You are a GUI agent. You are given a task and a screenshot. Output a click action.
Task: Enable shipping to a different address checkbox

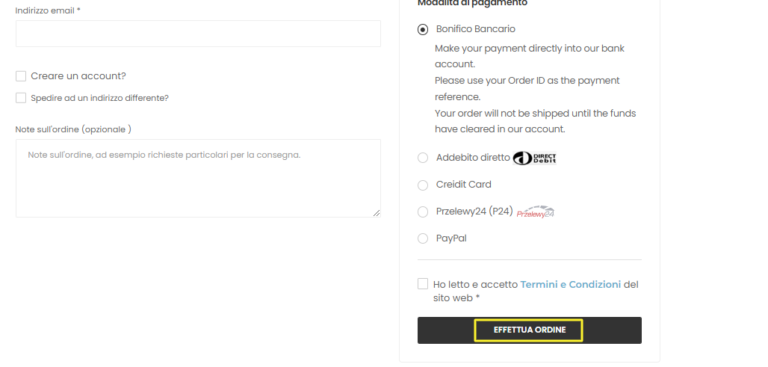point(21,98)
